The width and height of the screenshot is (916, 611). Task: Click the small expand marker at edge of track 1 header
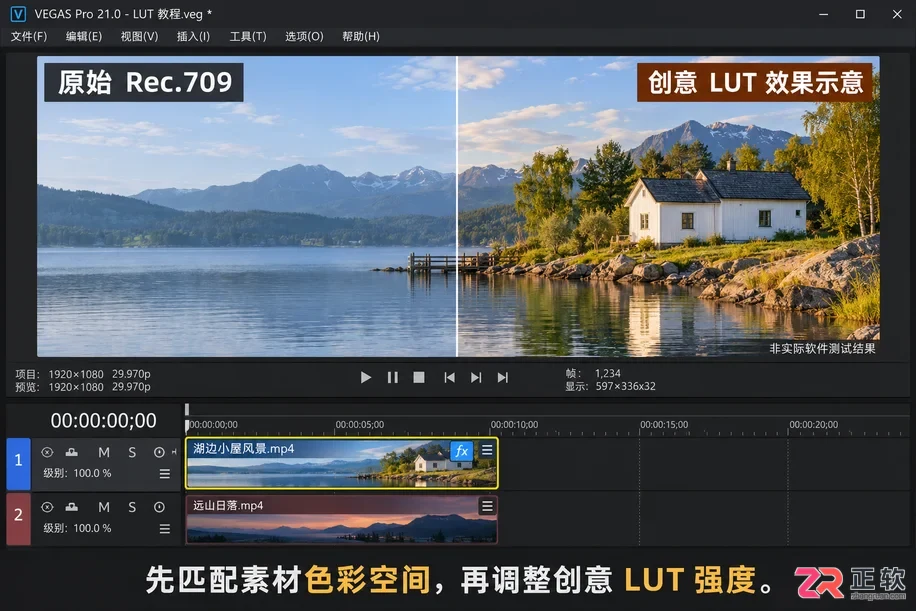(x=174, y=452)
